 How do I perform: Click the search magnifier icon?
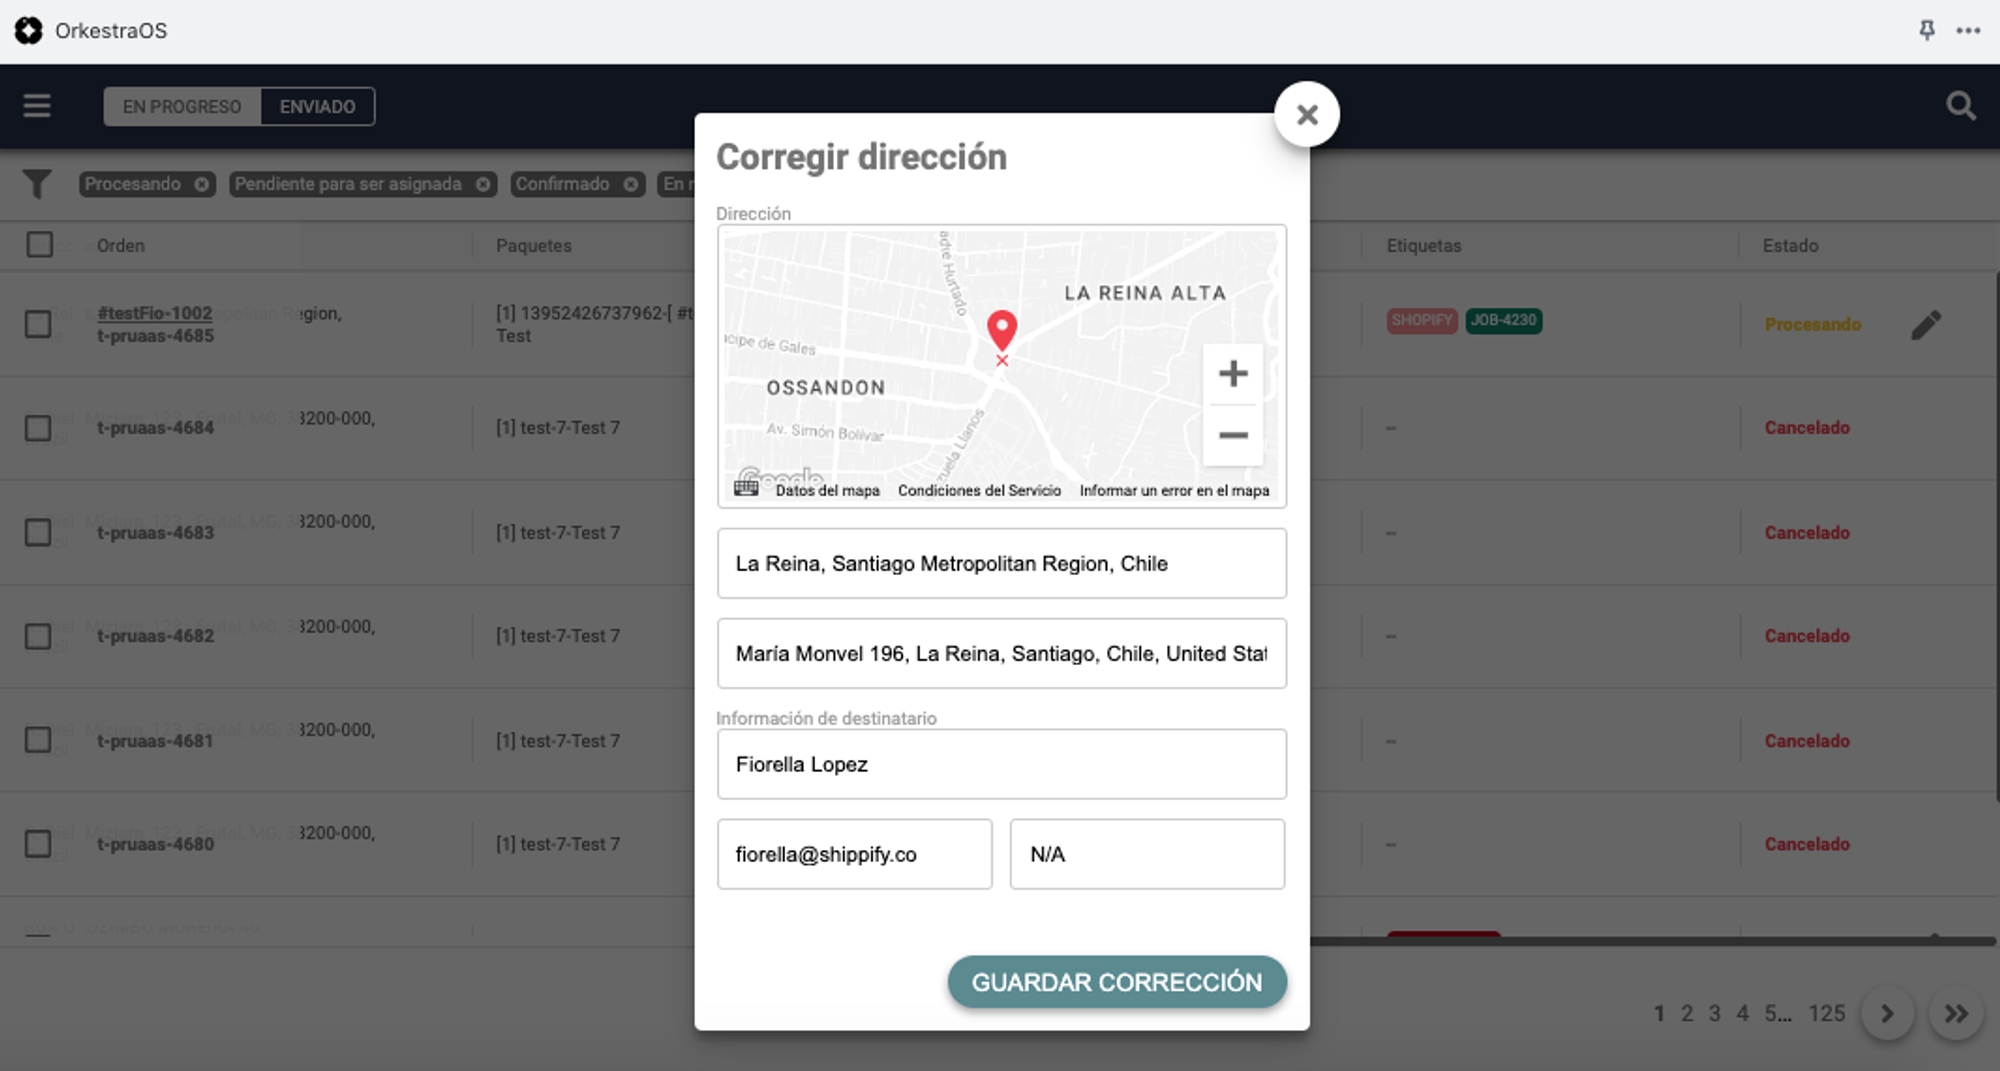coord(1960,106)
